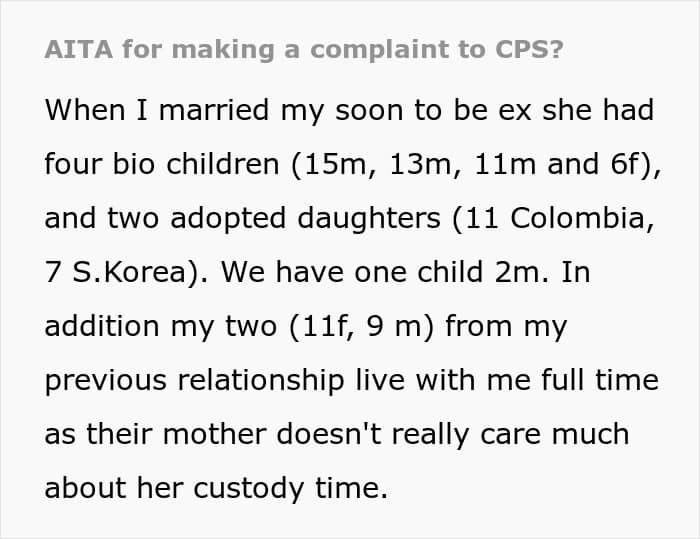This screenshot has height=539, width=700.
Task: Click the line starting 'When I married'
Action: (x=349, y=111)
